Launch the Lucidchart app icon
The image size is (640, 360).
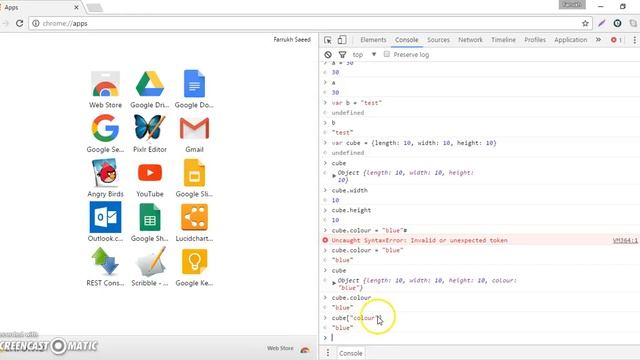pos(194,217)
